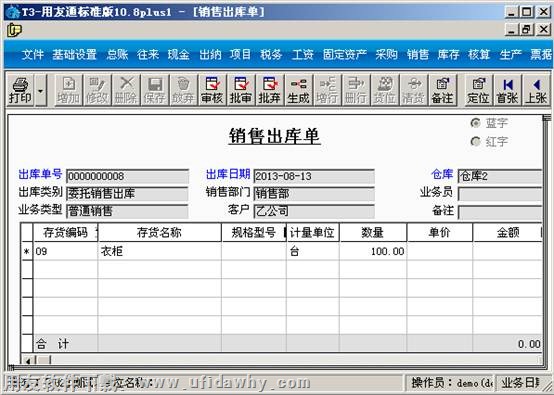
Task: Click the 清货 clear goods icon
Action: click(x=413, y=90)
